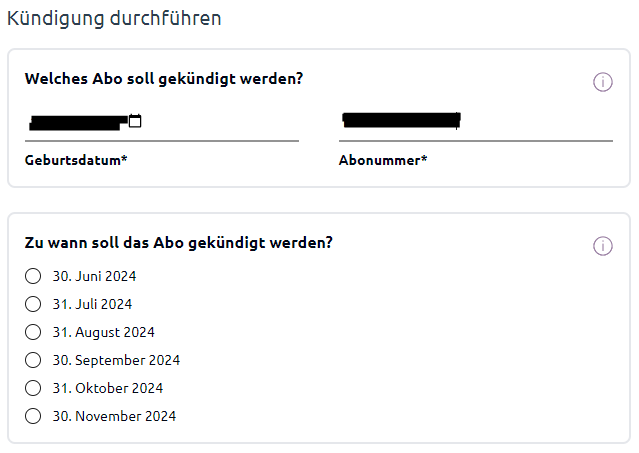The width and height of the screenshot is (639, 453).
Task: Choose the 30. September 2024 radio circle
Action: 33,360
